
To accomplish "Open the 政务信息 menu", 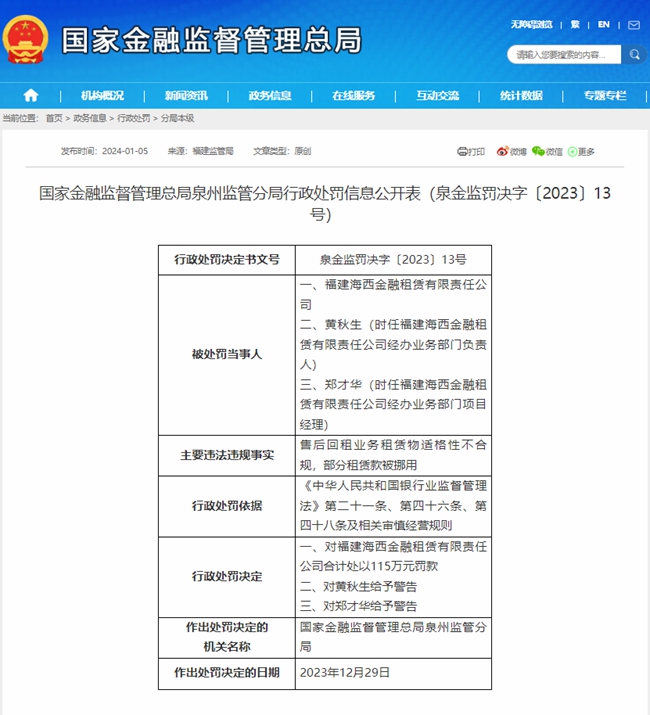I will click(x=270, y=95).
